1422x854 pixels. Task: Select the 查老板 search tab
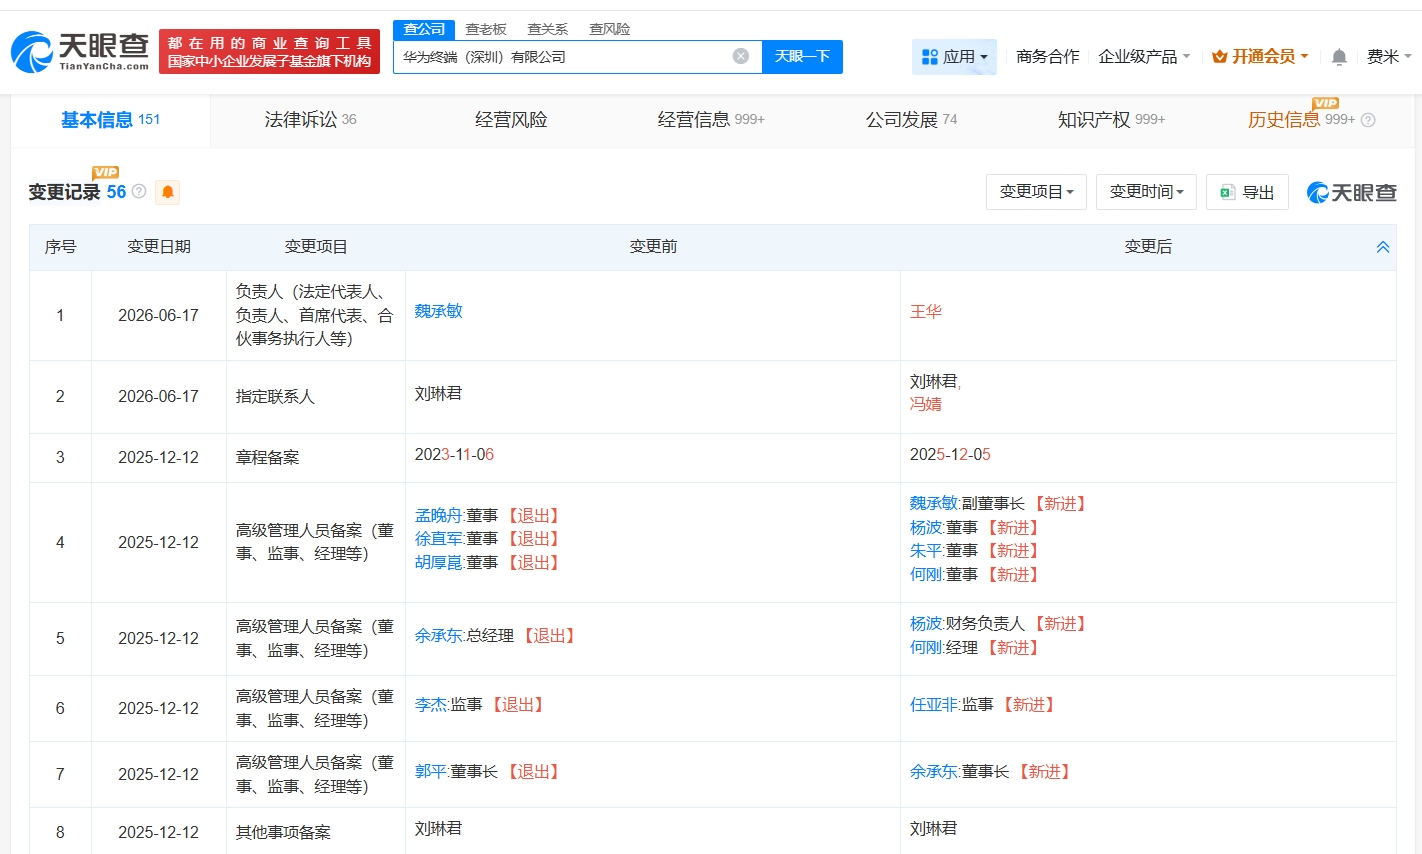(486, 29)
